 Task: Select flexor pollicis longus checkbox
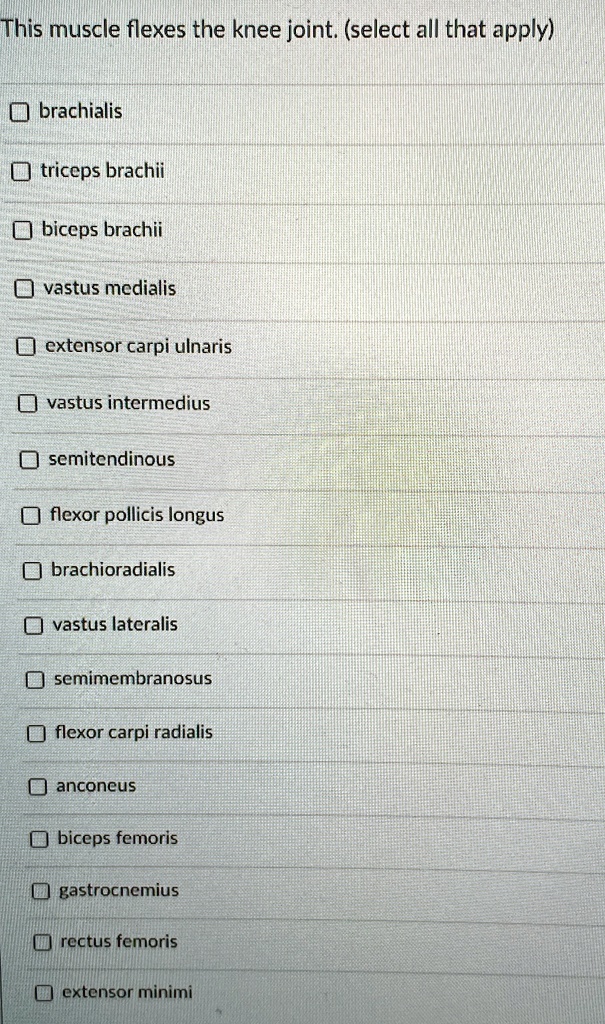tap(32, 516)
